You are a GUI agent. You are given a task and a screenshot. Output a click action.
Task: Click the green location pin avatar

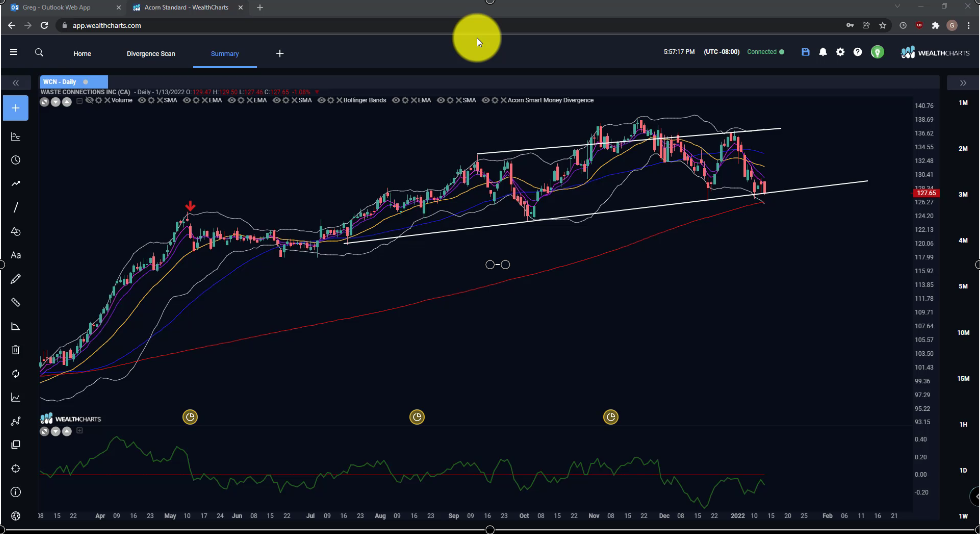tap(878, 53)
